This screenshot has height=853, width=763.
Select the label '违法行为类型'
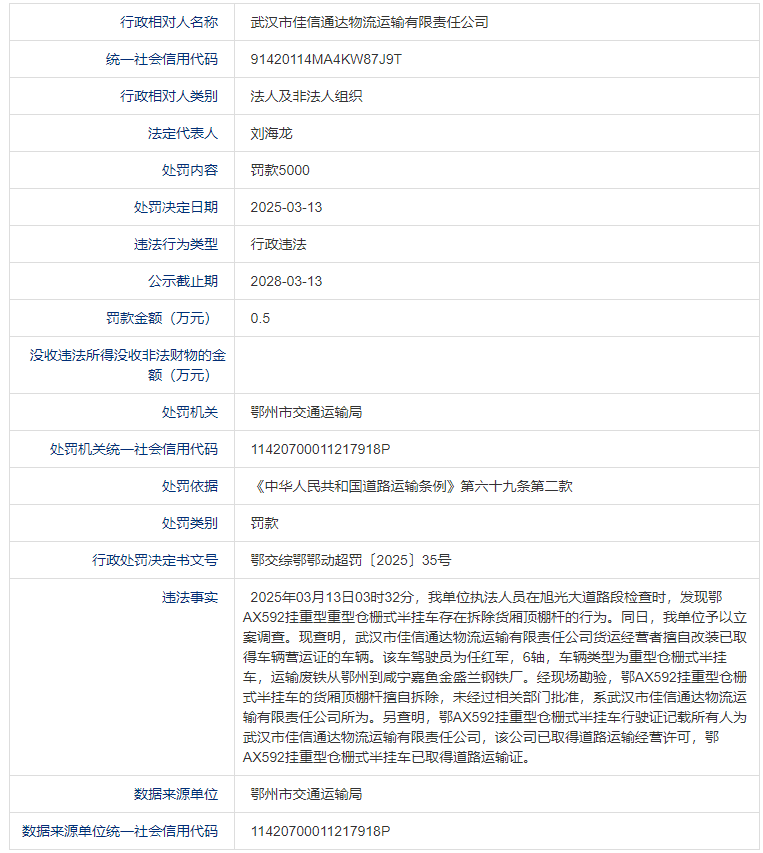[x=176, y=244]
